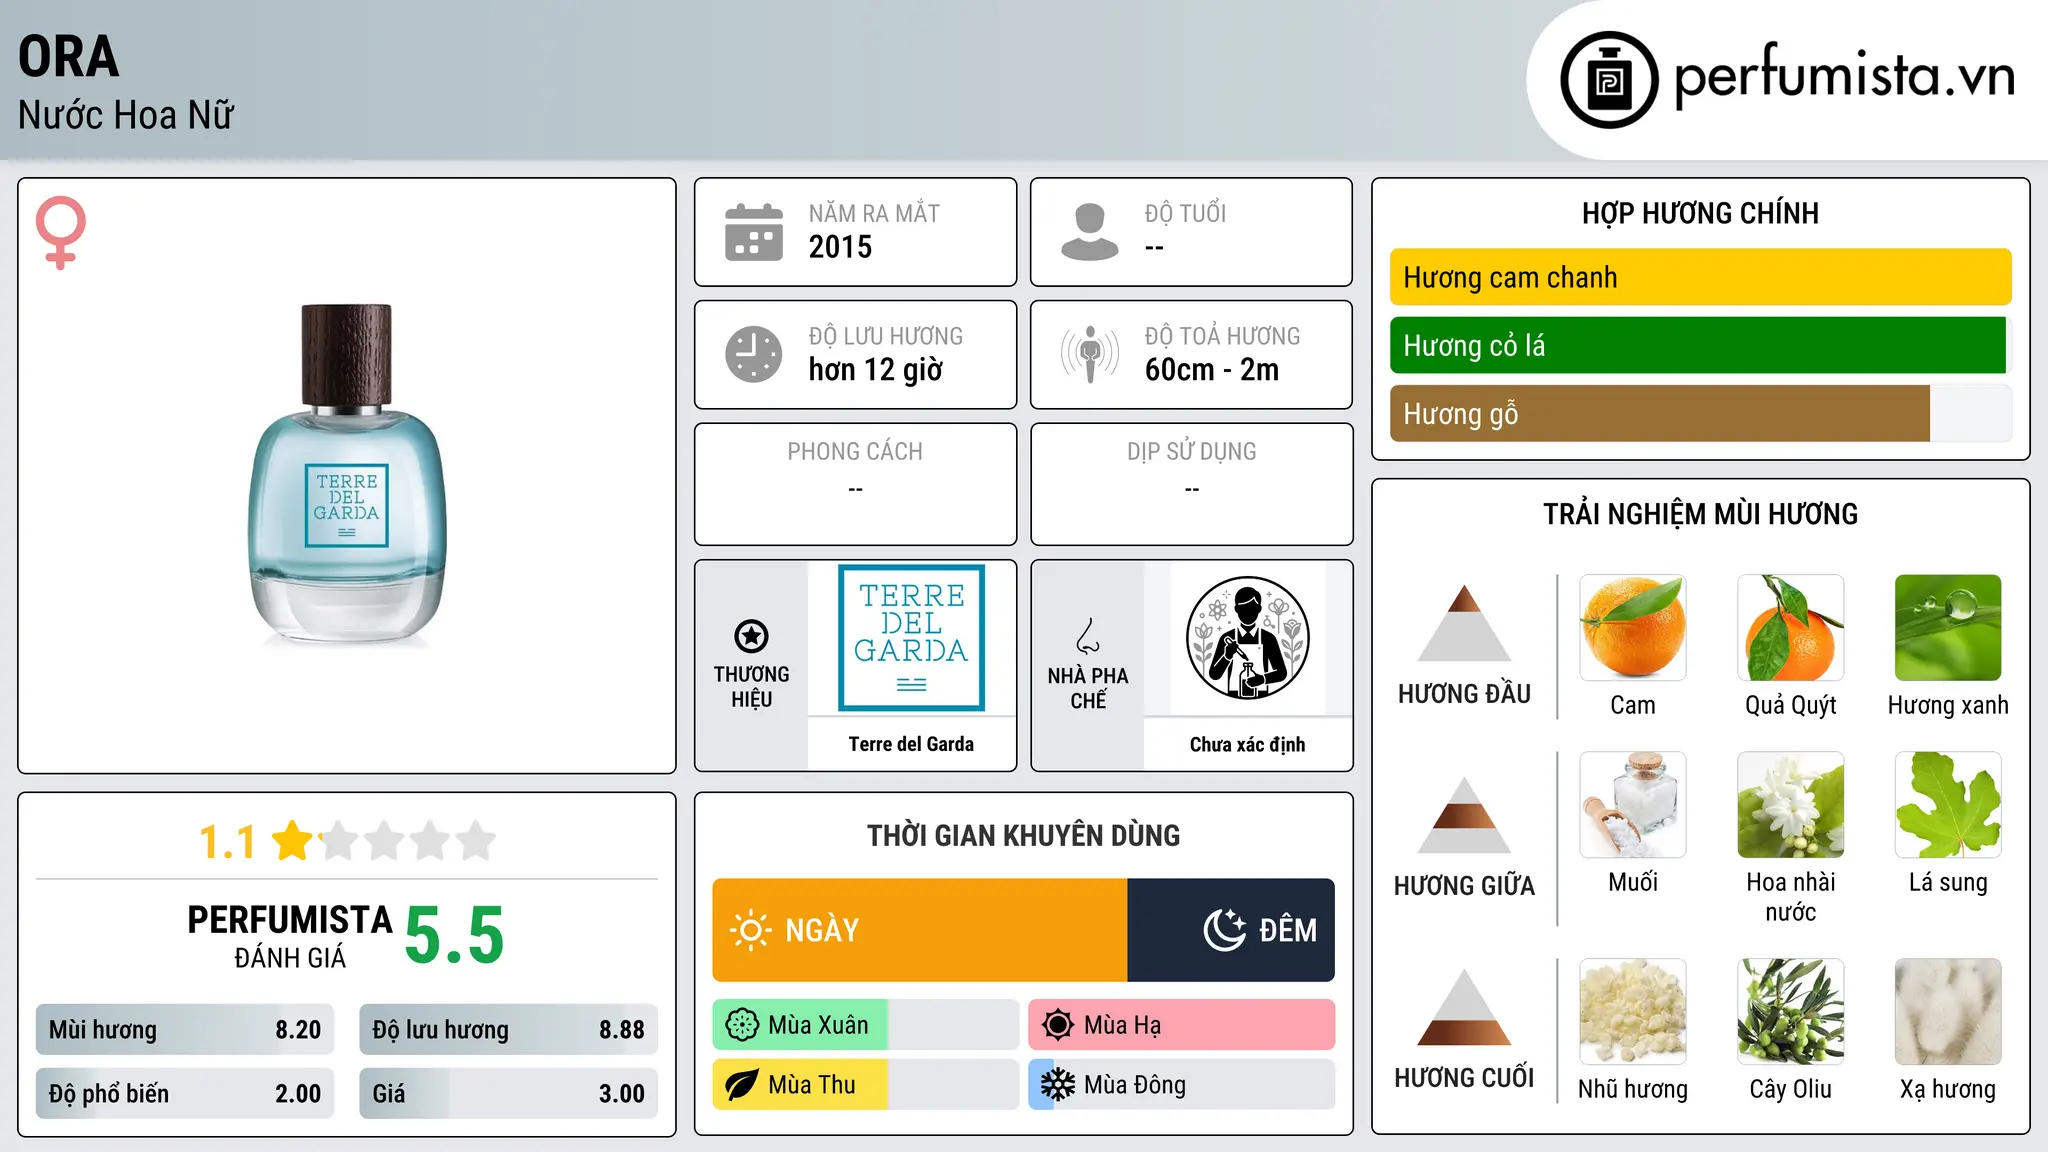Open the Muối salt note image
Screen dimensions: 2048x1152
coord(1633,805)
